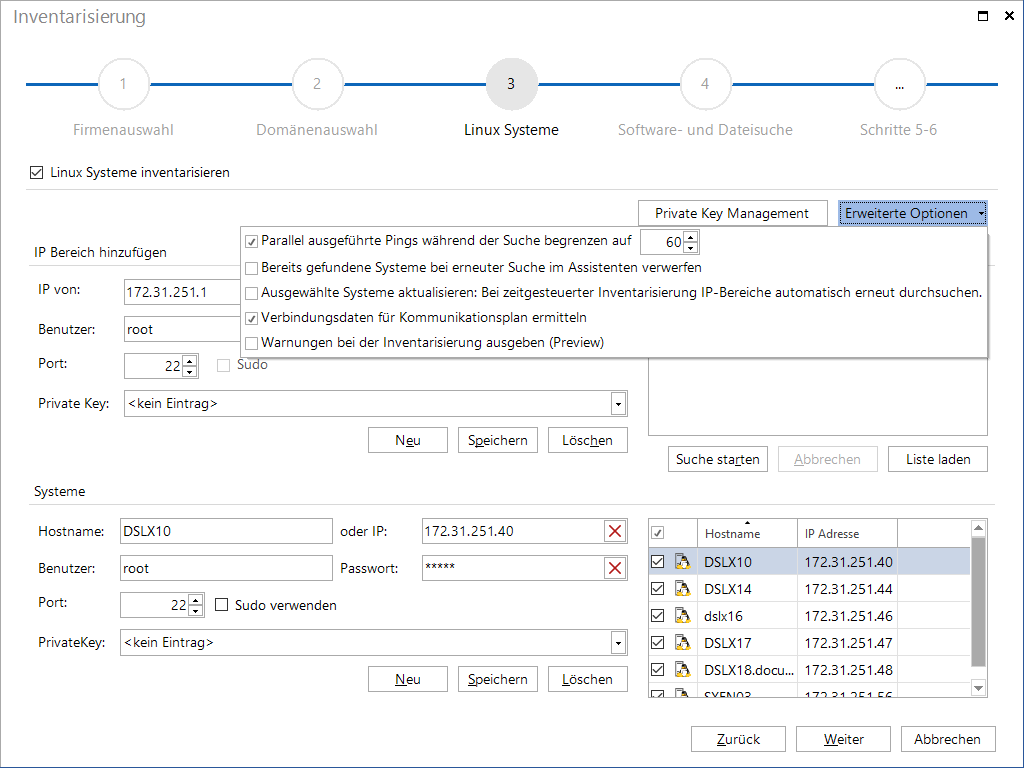Viewport: 1024px width, 768px height.
Task: Click 'Liste laden' button
Action: (938, 459)
